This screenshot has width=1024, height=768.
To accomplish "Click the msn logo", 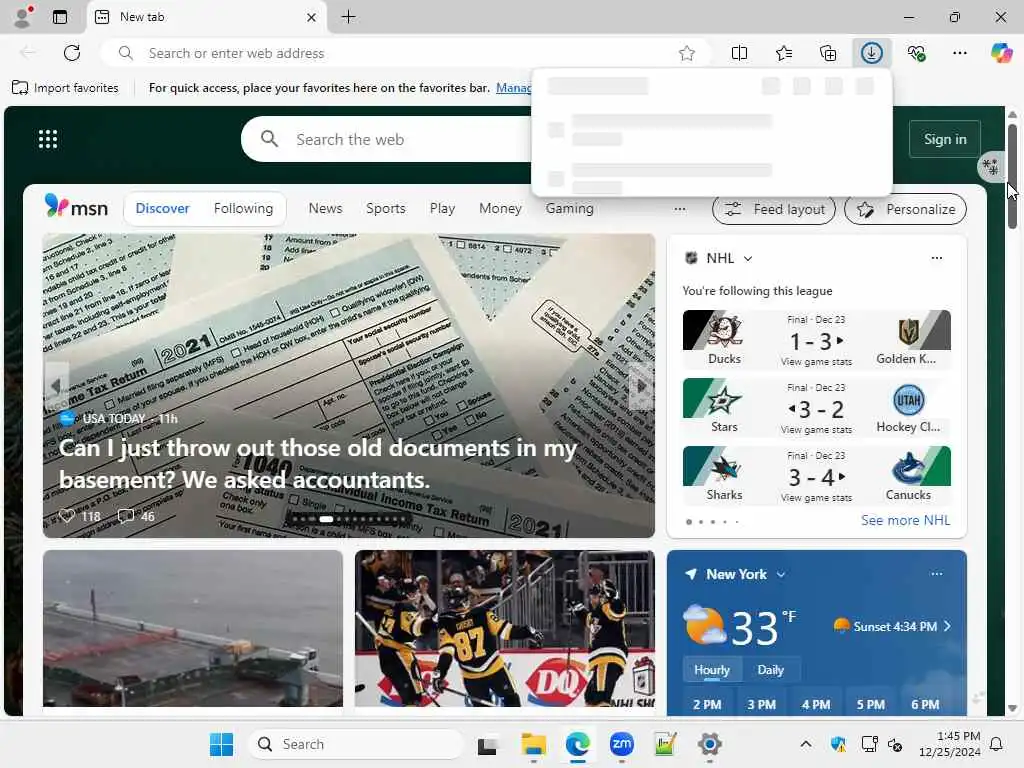I will (x=76, y=208).
